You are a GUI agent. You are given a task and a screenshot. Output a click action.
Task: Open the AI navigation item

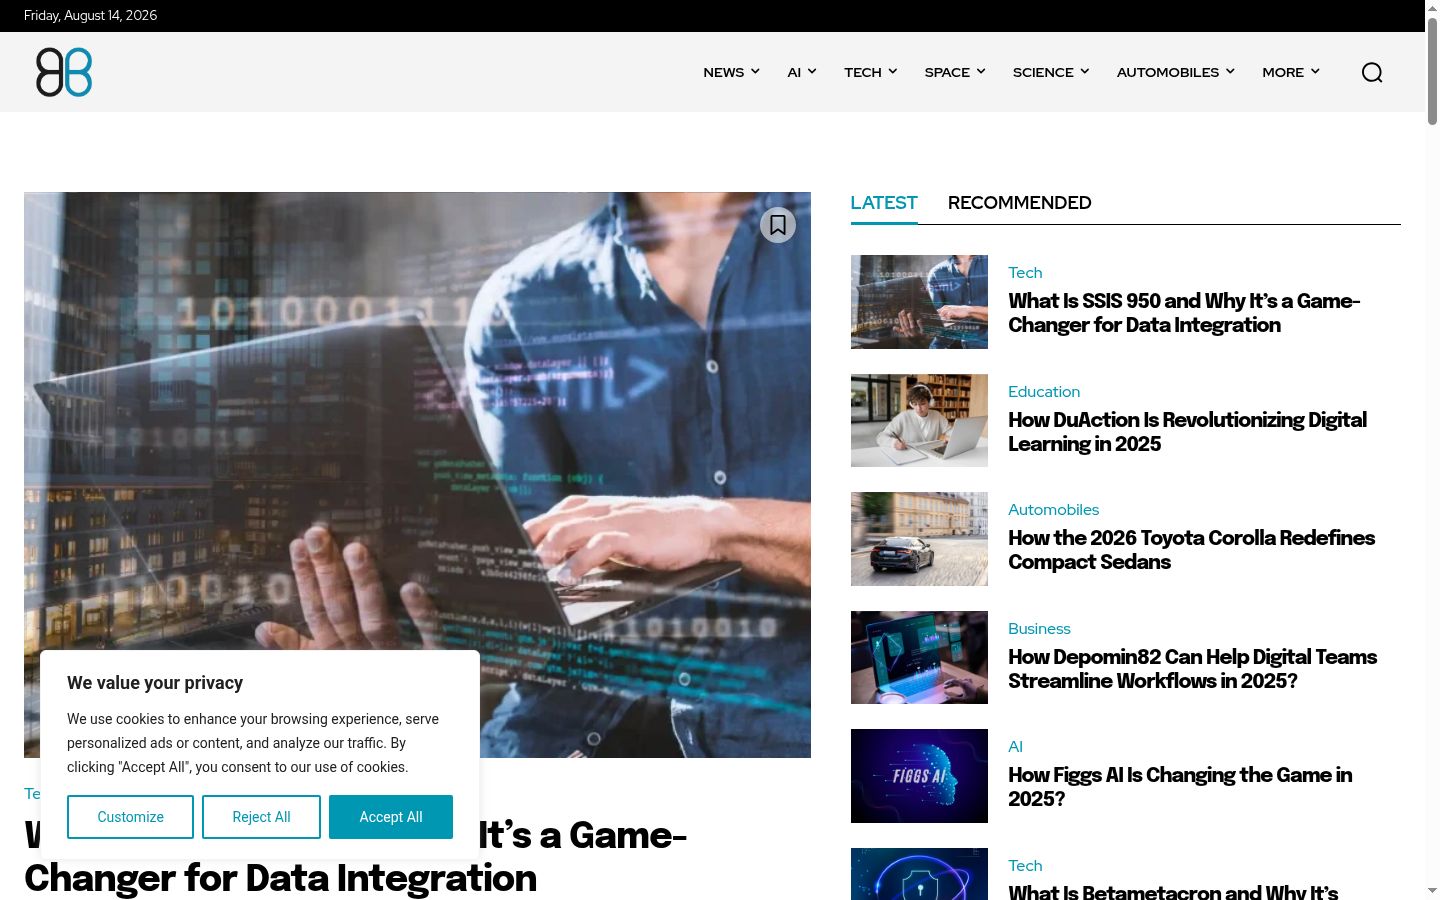click(x=794, y=72)
